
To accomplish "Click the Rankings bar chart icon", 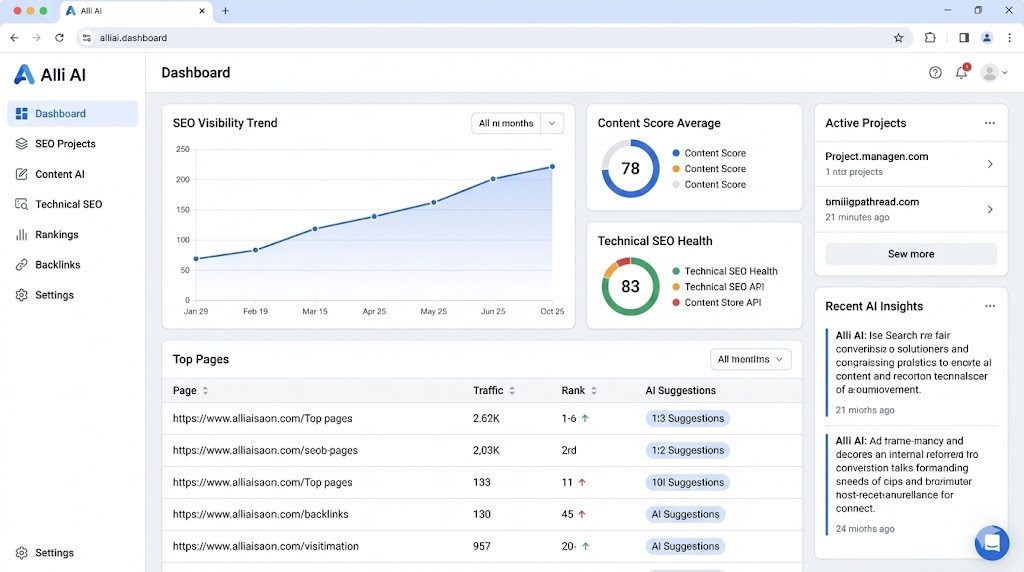I will click(x=22, y=235).
